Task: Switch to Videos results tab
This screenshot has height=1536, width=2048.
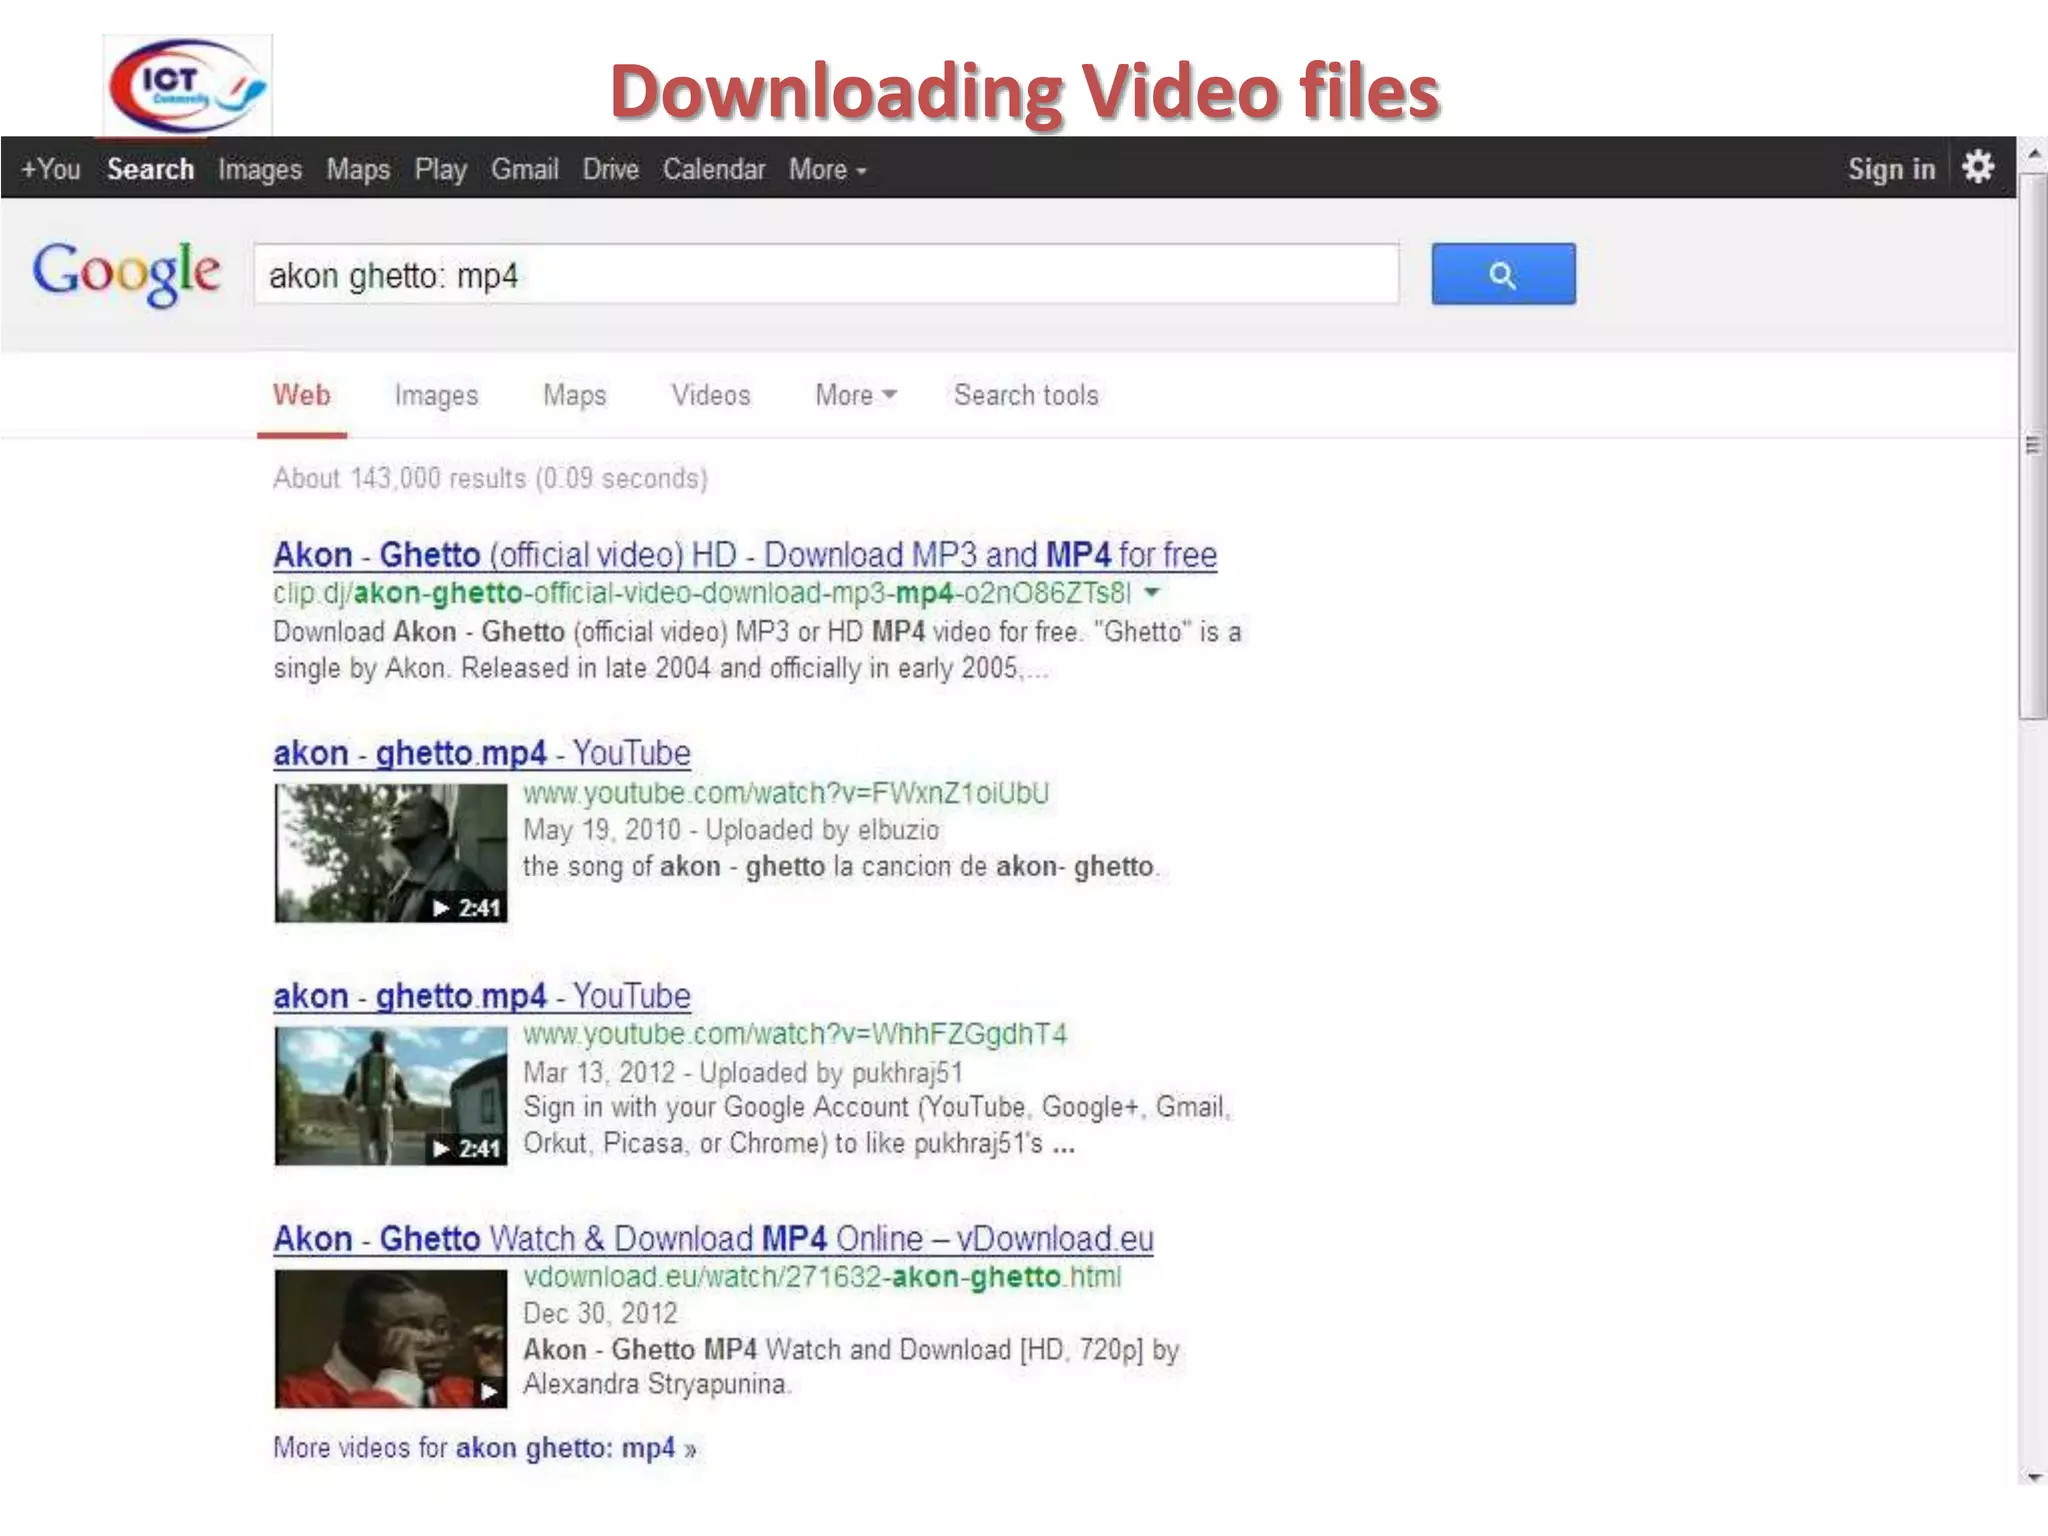Action: pyautogui.click(x=711, y=395)
